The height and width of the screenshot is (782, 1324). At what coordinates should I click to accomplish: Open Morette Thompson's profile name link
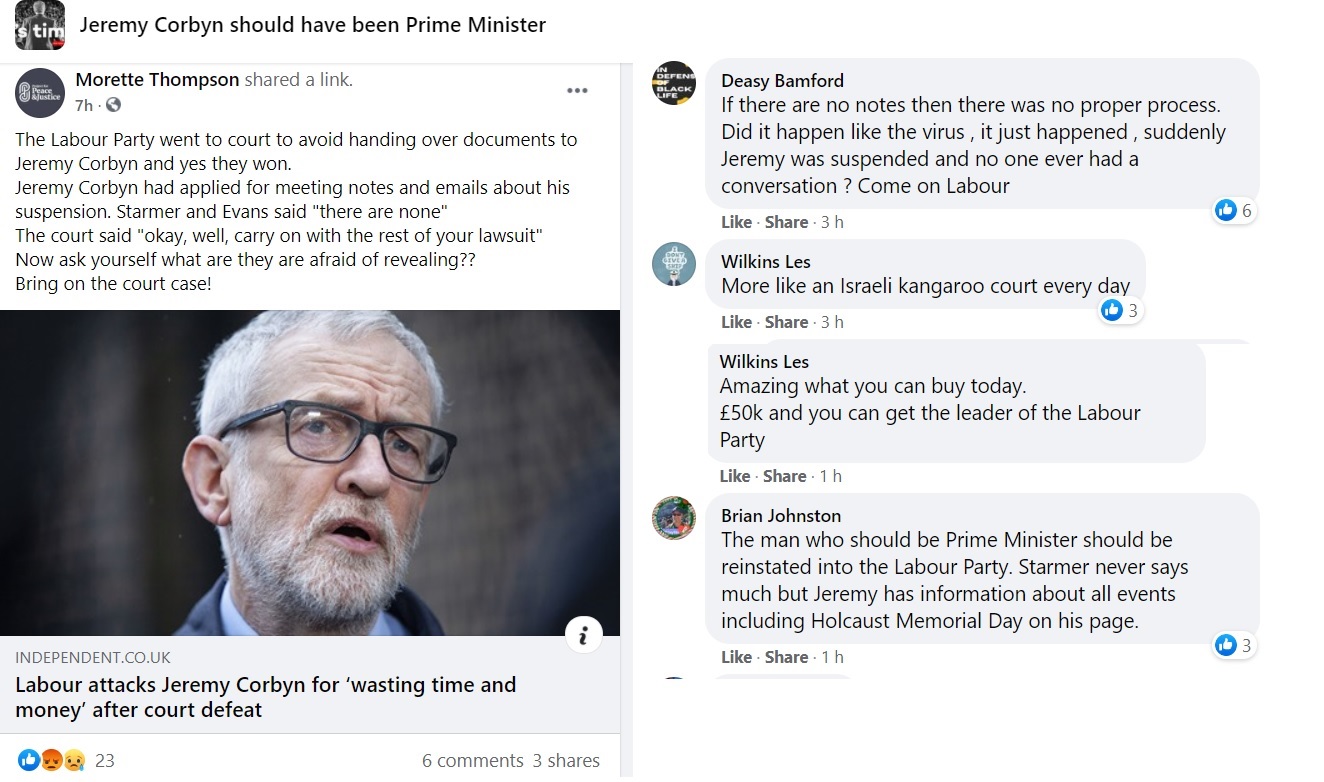tap(157, 80)
